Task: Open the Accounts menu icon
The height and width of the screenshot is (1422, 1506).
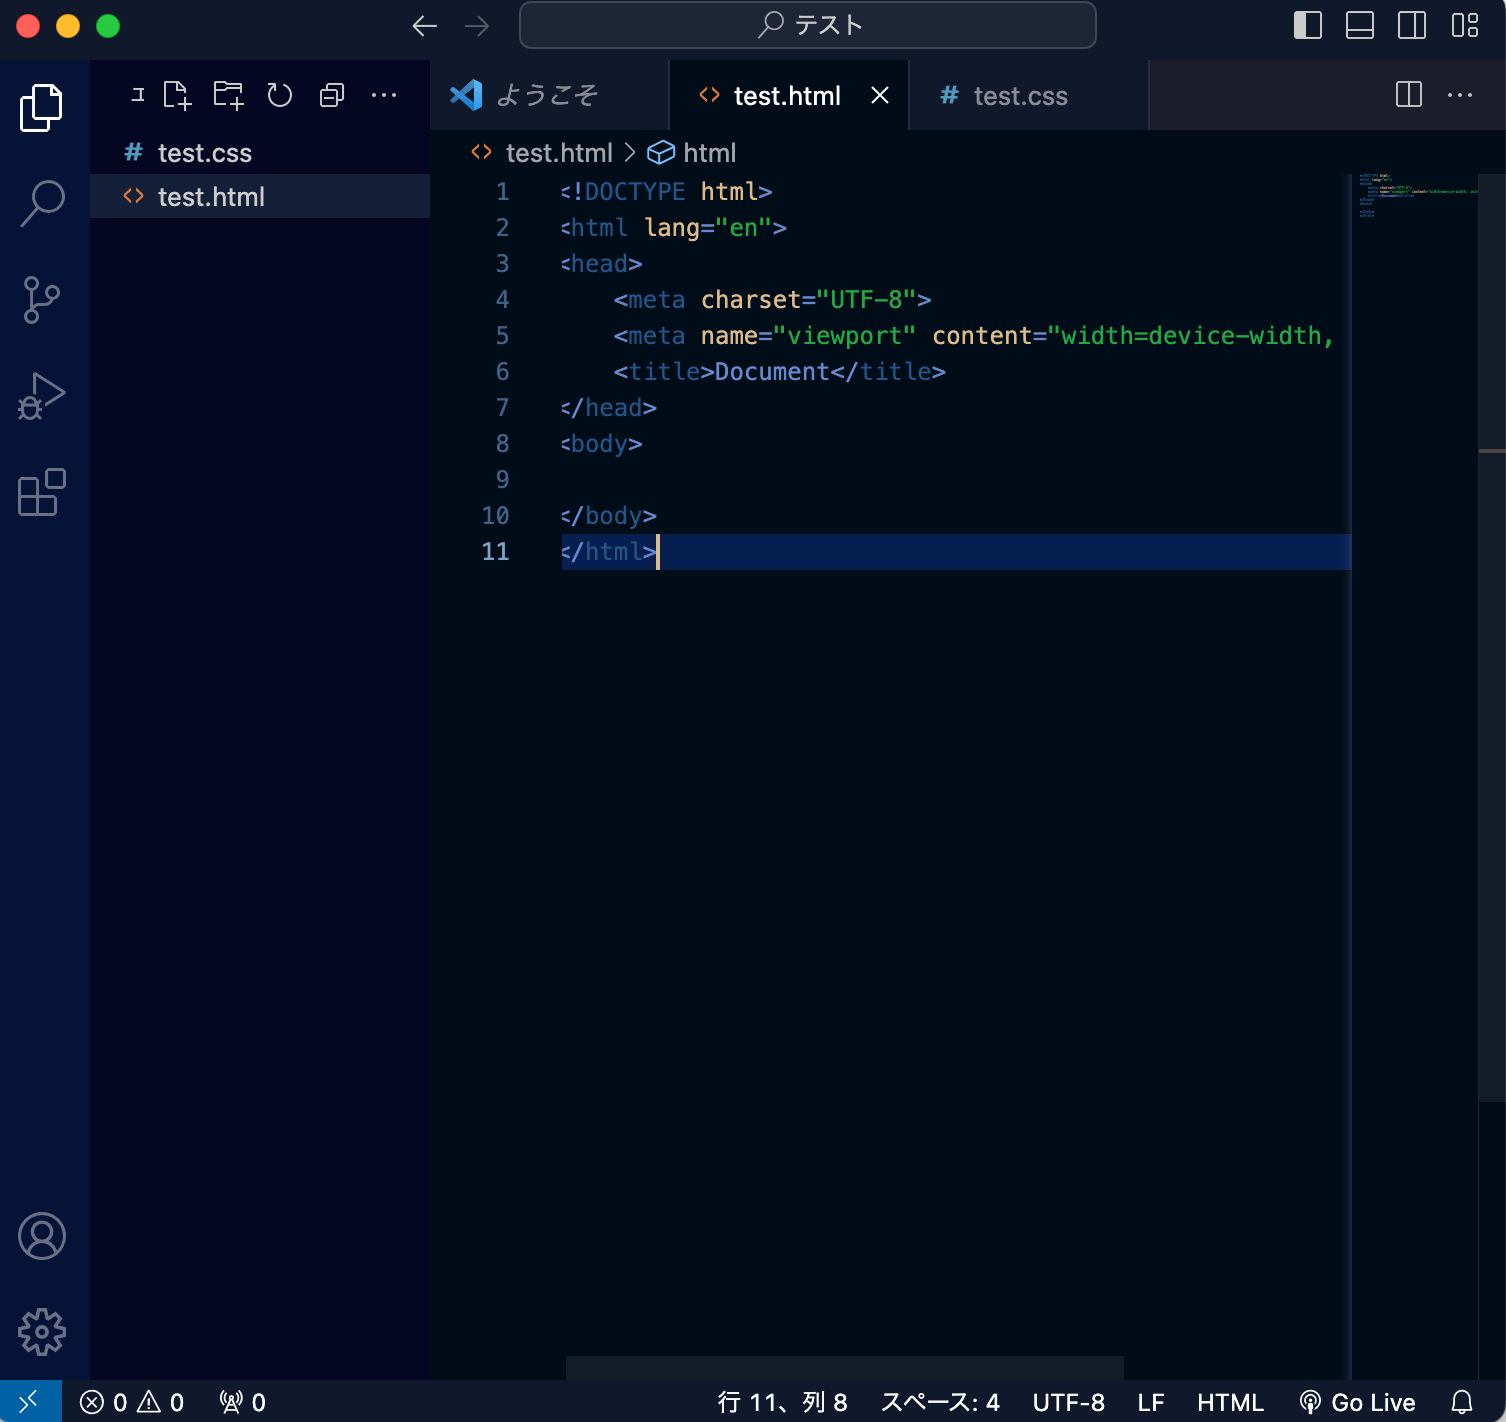Action: tap(42, 1237)
